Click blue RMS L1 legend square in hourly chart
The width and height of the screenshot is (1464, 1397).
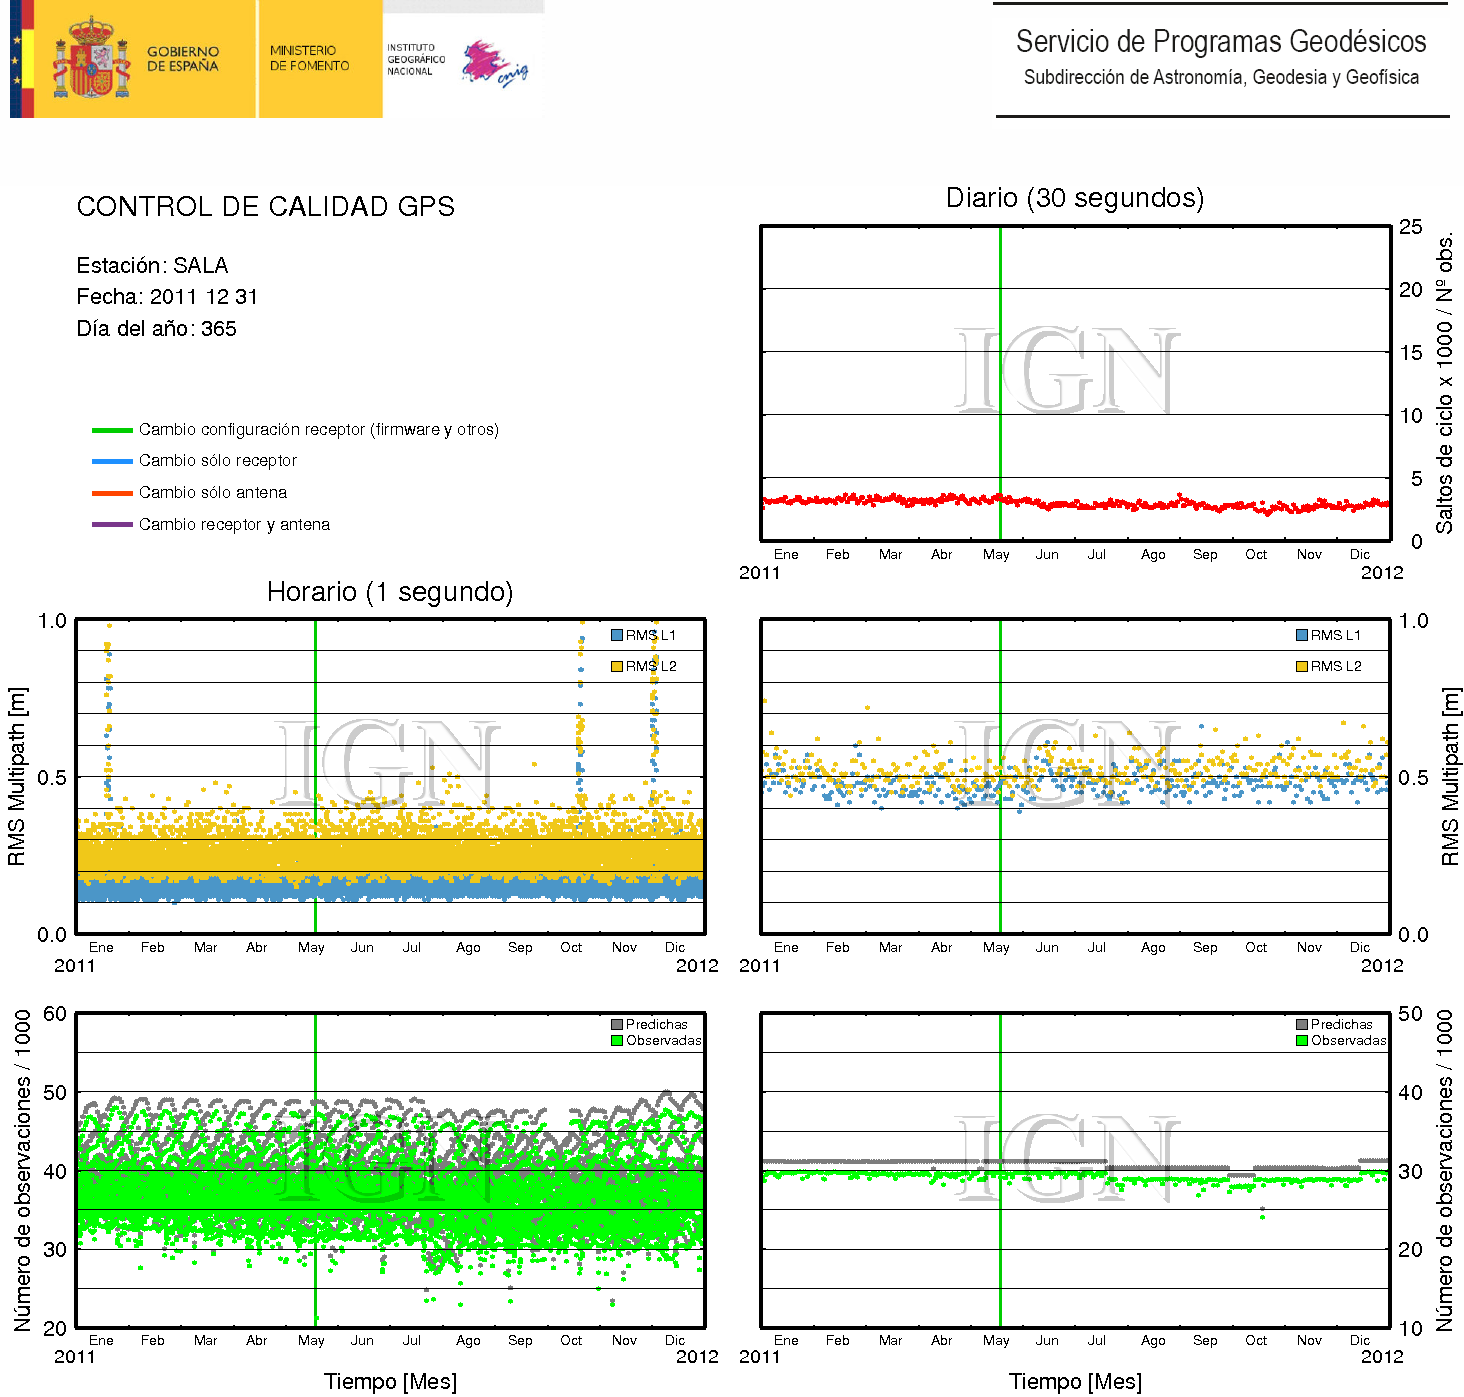617,635
